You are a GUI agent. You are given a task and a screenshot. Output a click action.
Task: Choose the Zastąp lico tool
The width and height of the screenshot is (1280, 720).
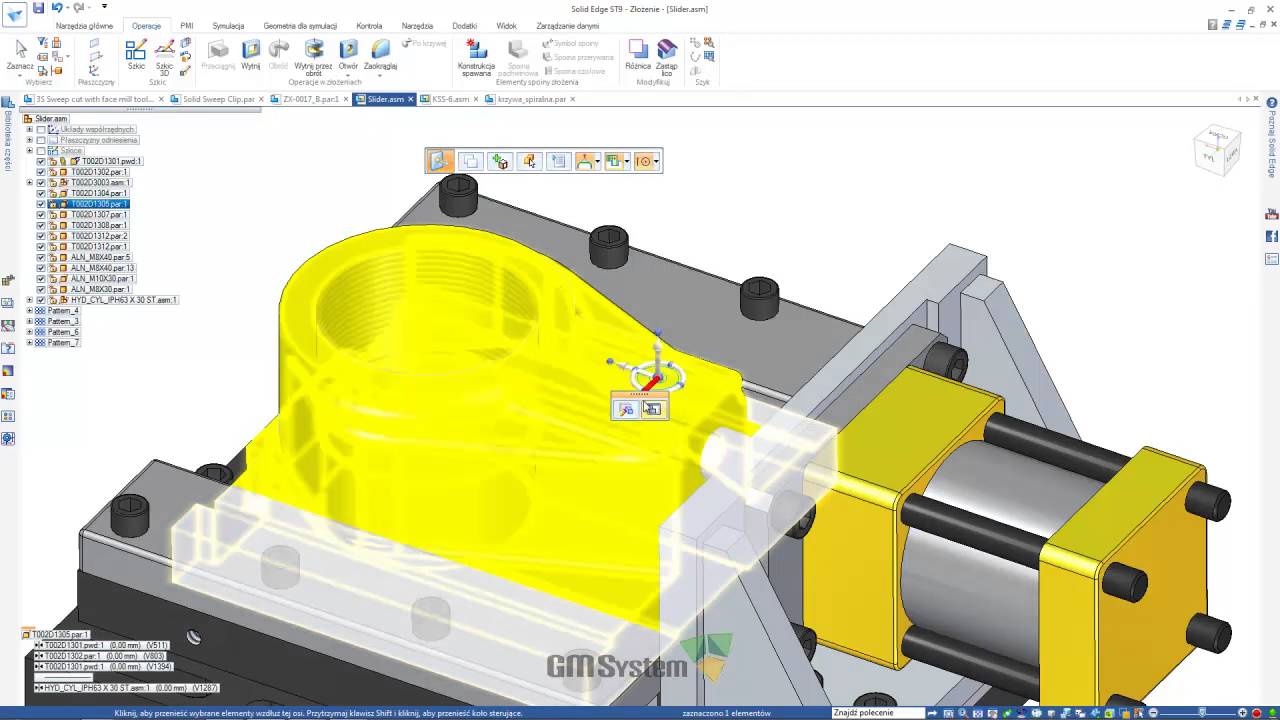pyautogui.click(x=666, y=57)
